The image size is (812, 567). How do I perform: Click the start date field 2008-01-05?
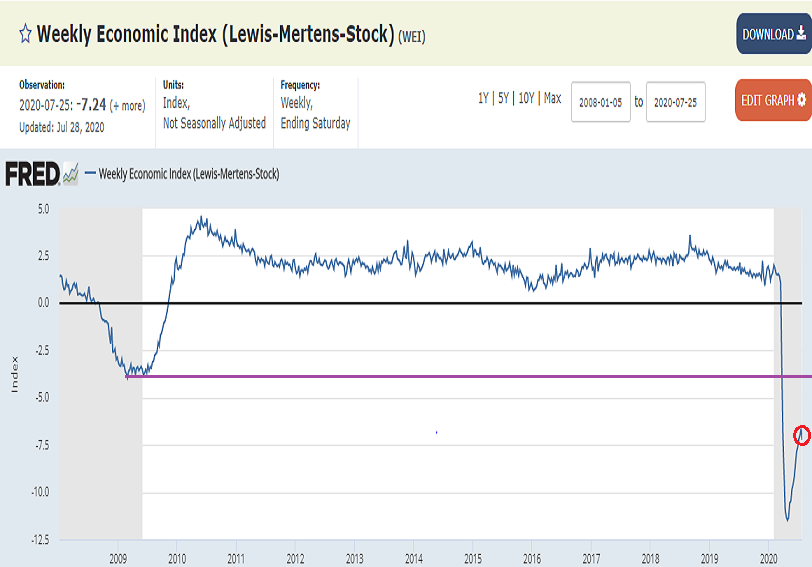(x=601, y=102)
